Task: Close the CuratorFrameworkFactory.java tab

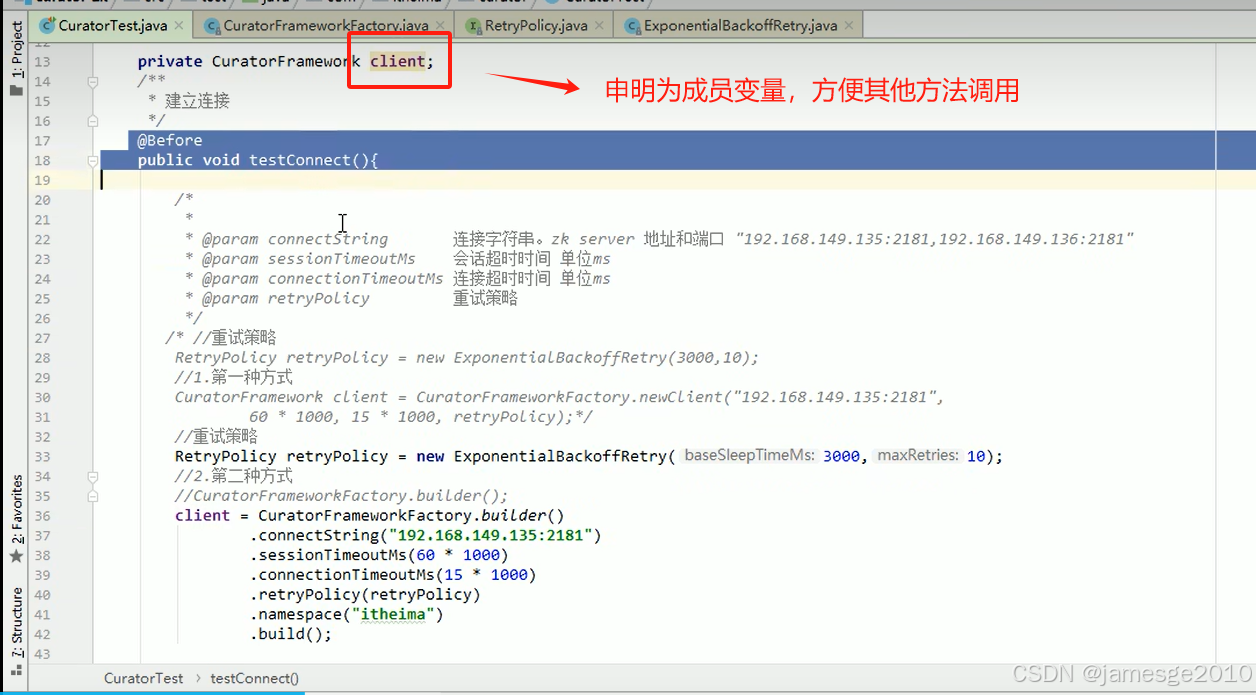Action: pyautogui.click(x=441, y=26)
